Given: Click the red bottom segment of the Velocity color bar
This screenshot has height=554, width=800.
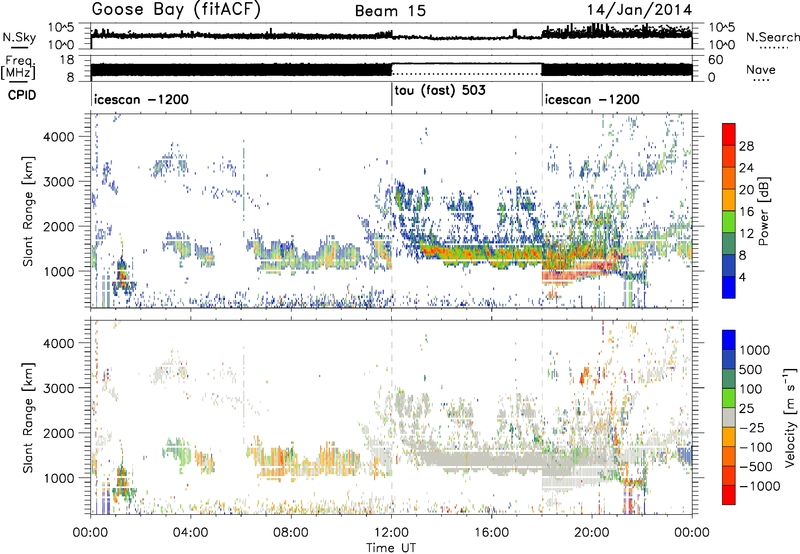Looking at the screenshot, I should pos(729,495).
